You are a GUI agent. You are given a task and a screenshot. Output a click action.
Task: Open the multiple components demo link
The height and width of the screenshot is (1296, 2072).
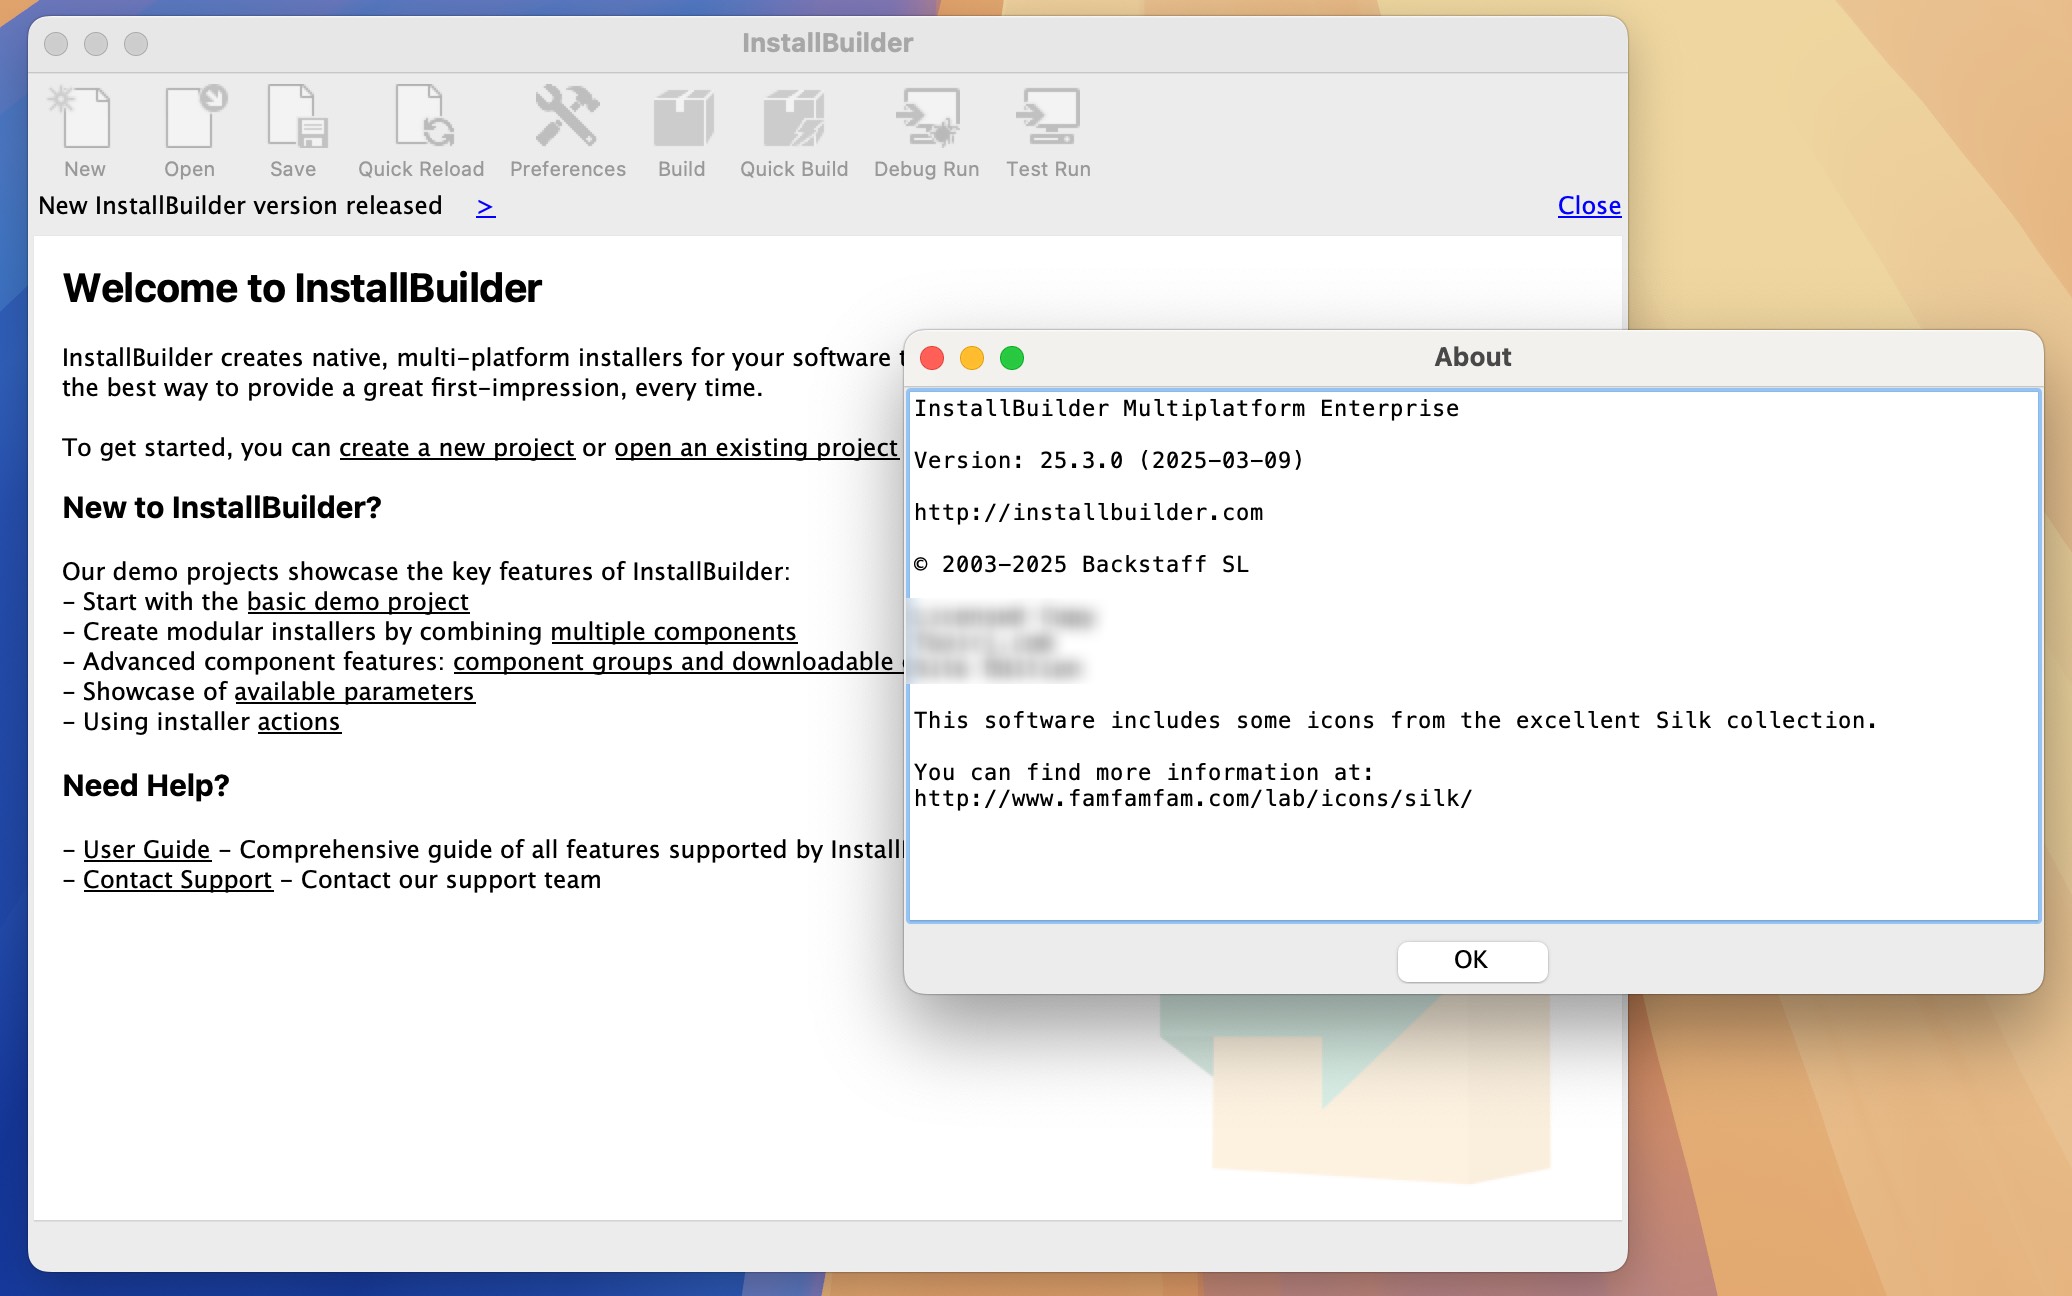[x=673, y=632]
